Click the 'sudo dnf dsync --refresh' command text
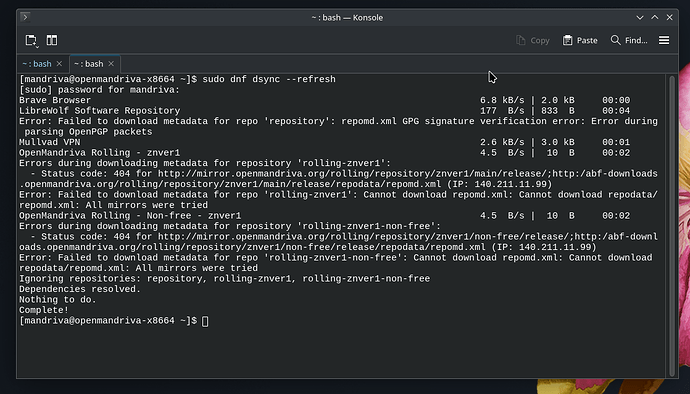690x394 pixels. 269,79
